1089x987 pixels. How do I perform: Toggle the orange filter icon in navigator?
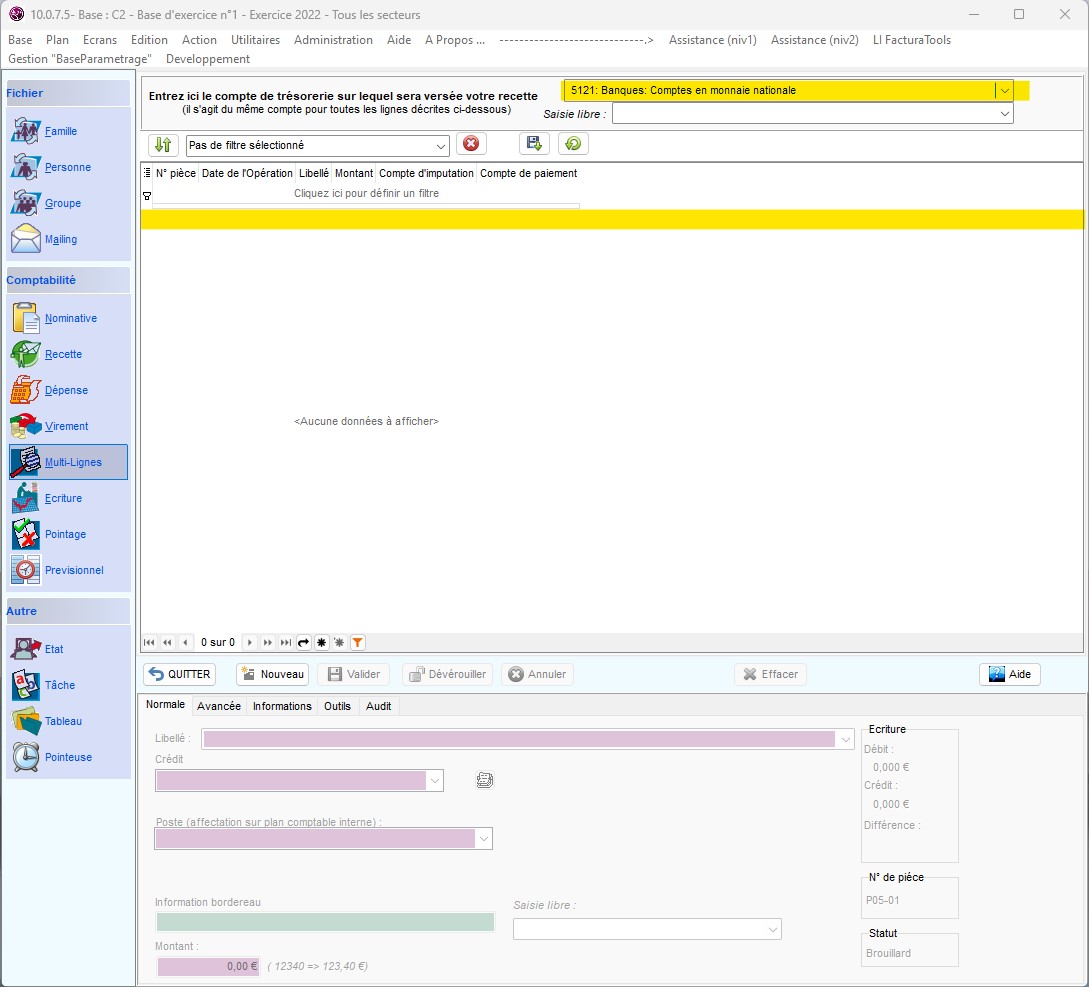357,642
